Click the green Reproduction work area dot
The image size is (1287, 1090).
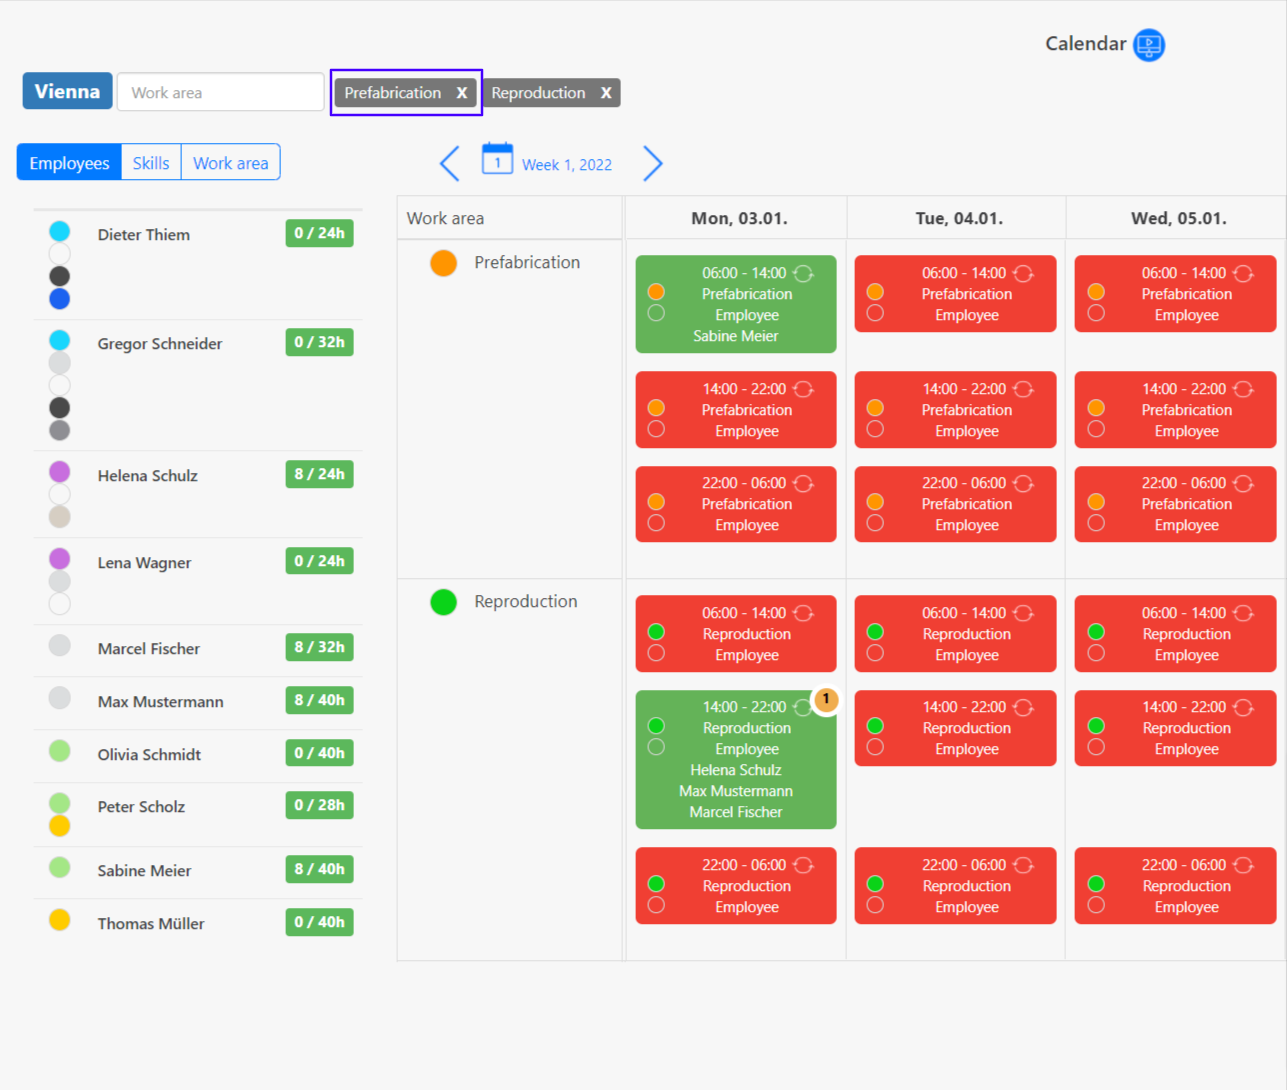tap(443, 602)
